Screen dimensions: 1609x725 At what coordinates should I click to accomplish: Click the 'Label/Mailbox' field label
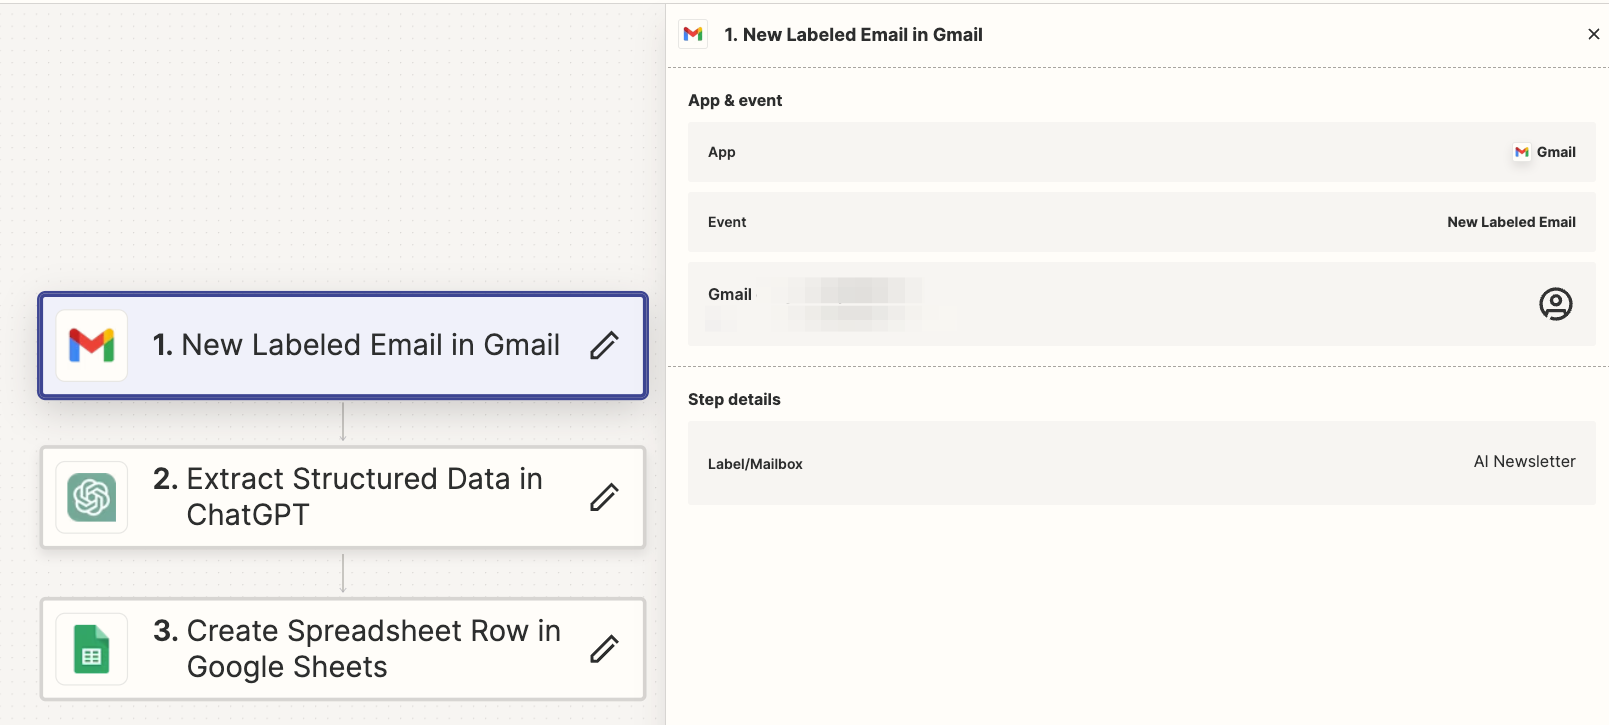(x=755, y=464)
